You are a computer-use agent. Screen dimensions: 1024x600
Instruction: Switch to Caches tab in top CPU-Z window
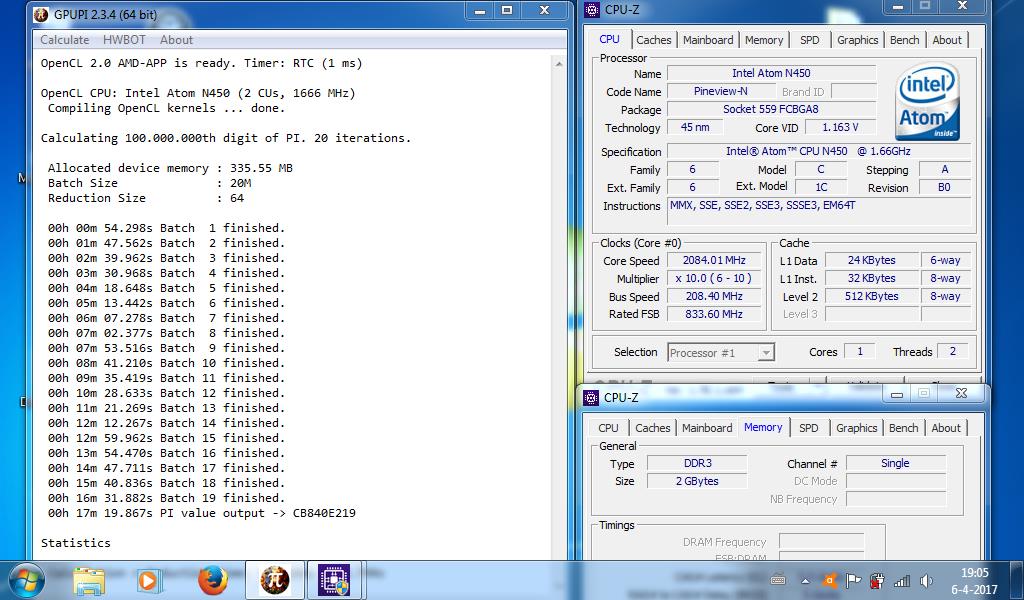point(654,40)
